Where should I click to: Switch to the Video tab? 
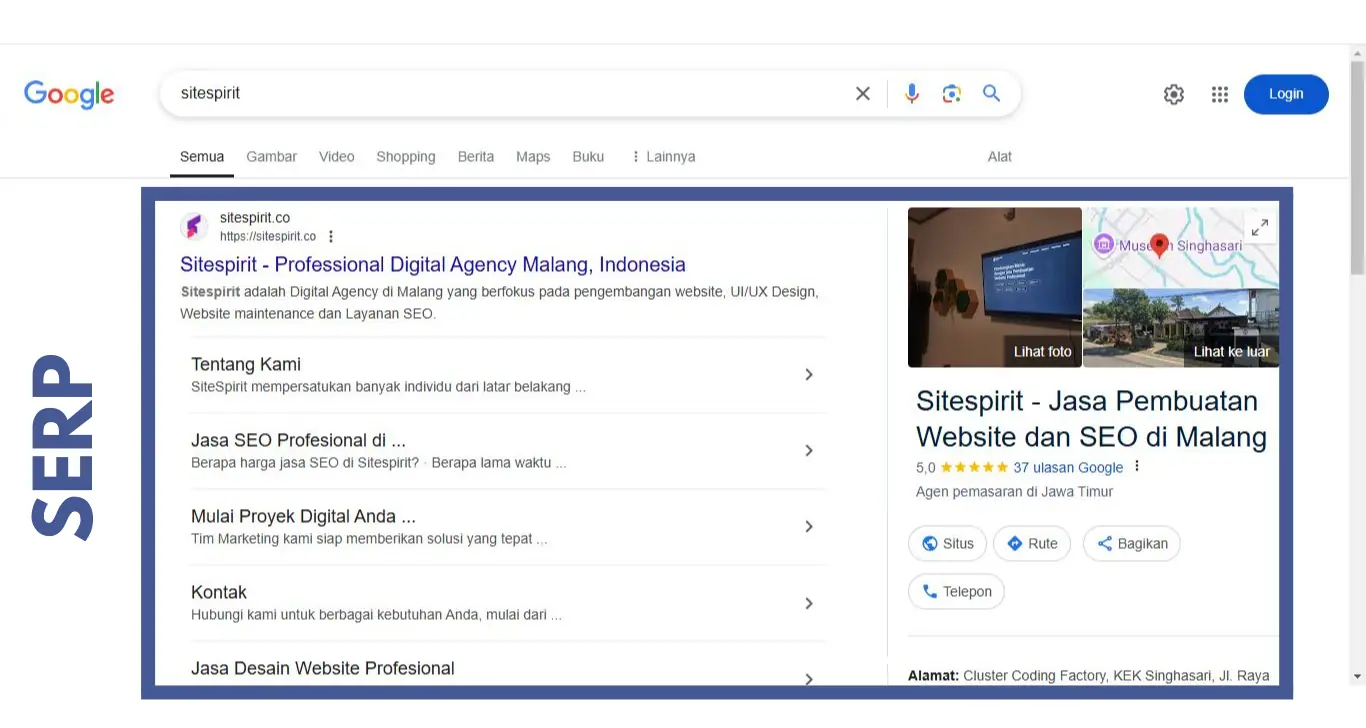[x=337, y=157]
